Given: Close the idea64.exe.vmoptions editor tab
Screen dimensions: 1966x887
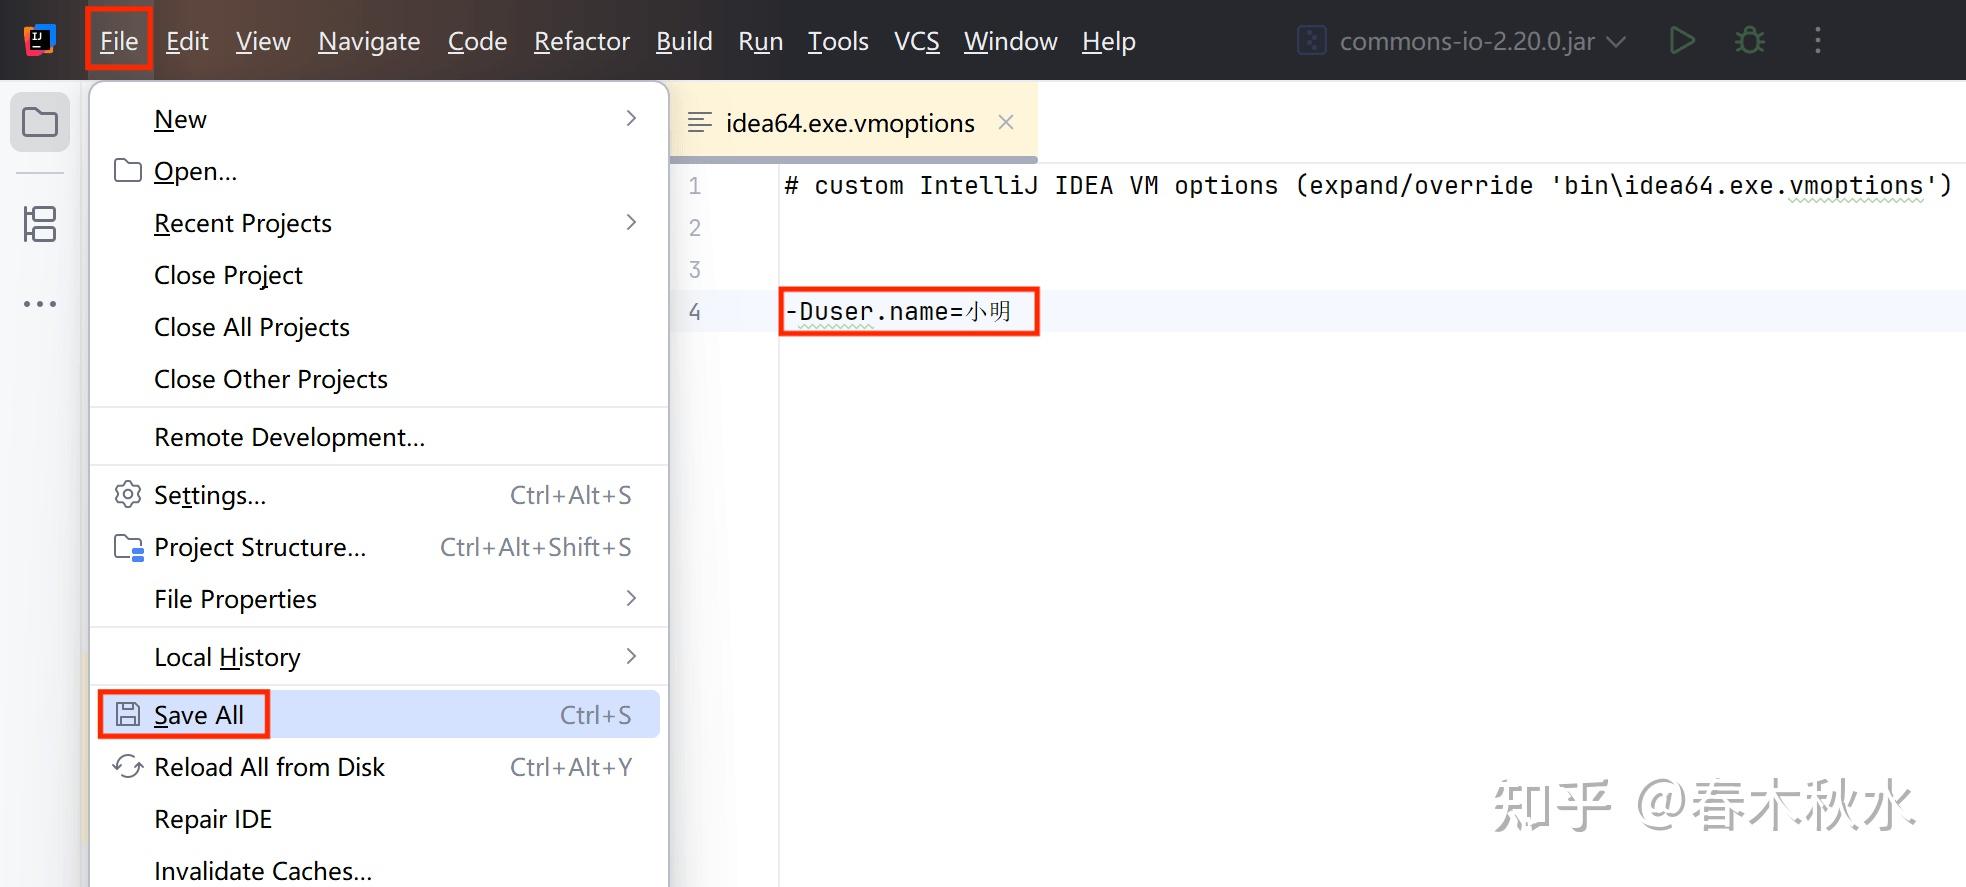Looking at the screenshot, I should click(1006, 122).
